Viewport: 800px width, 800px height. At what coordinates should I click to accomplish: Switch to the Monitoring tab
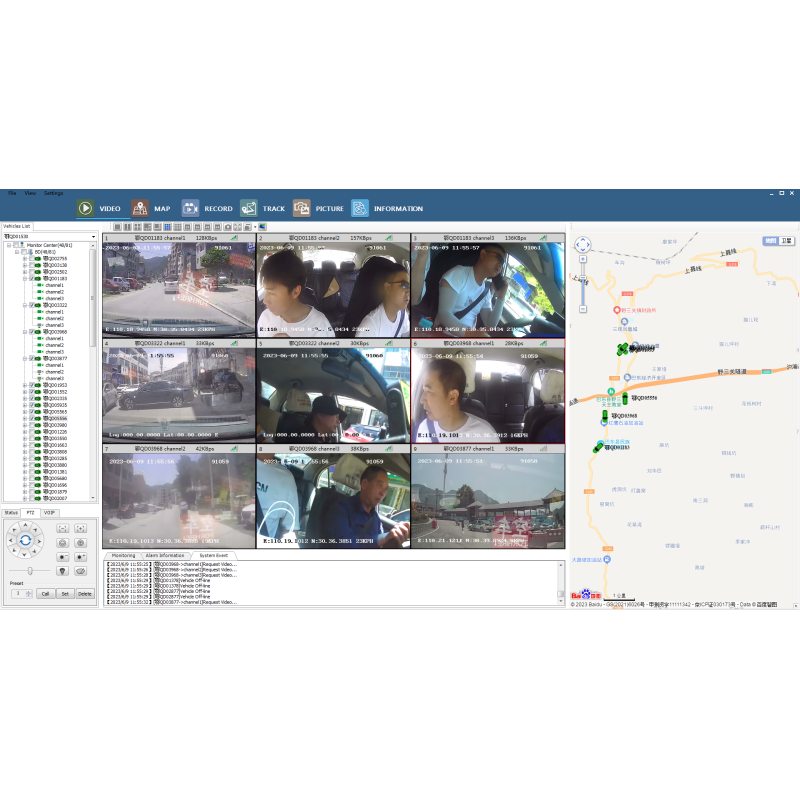pos(123,556)
